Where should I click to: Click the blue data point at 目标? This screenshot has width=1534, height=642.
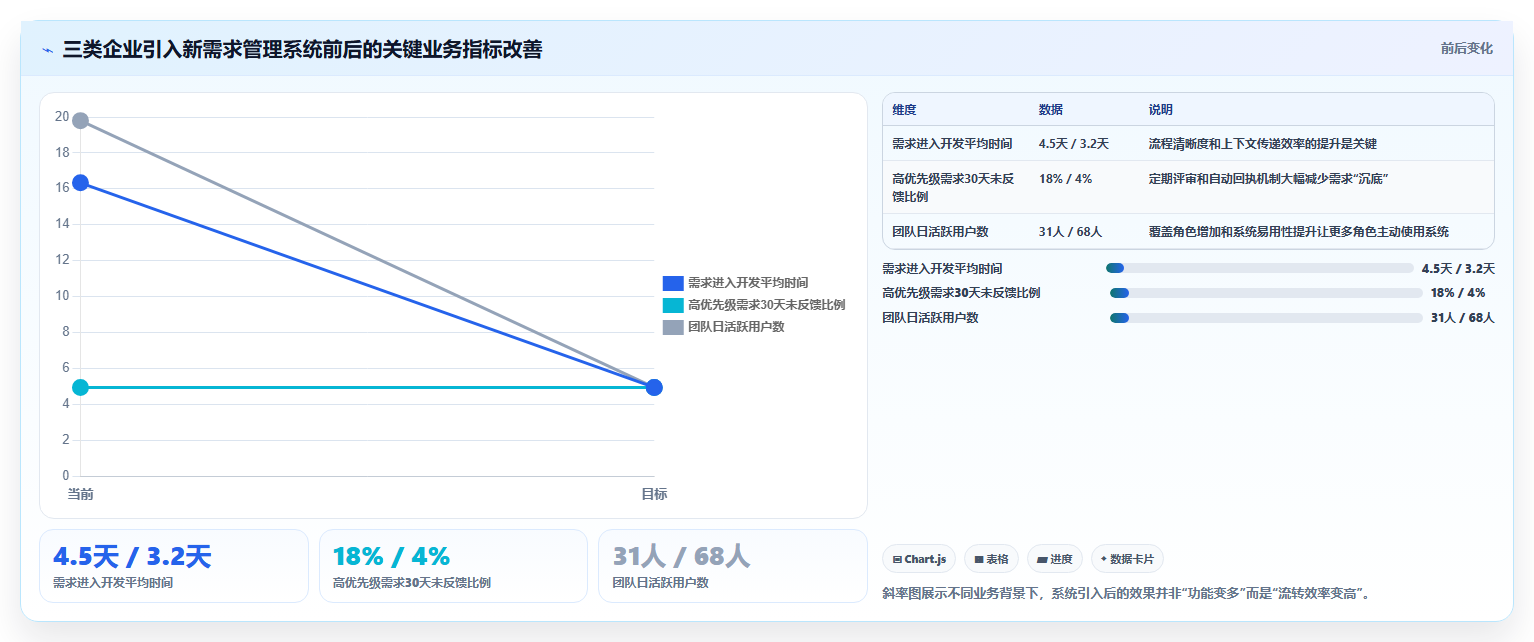[654, 387]
